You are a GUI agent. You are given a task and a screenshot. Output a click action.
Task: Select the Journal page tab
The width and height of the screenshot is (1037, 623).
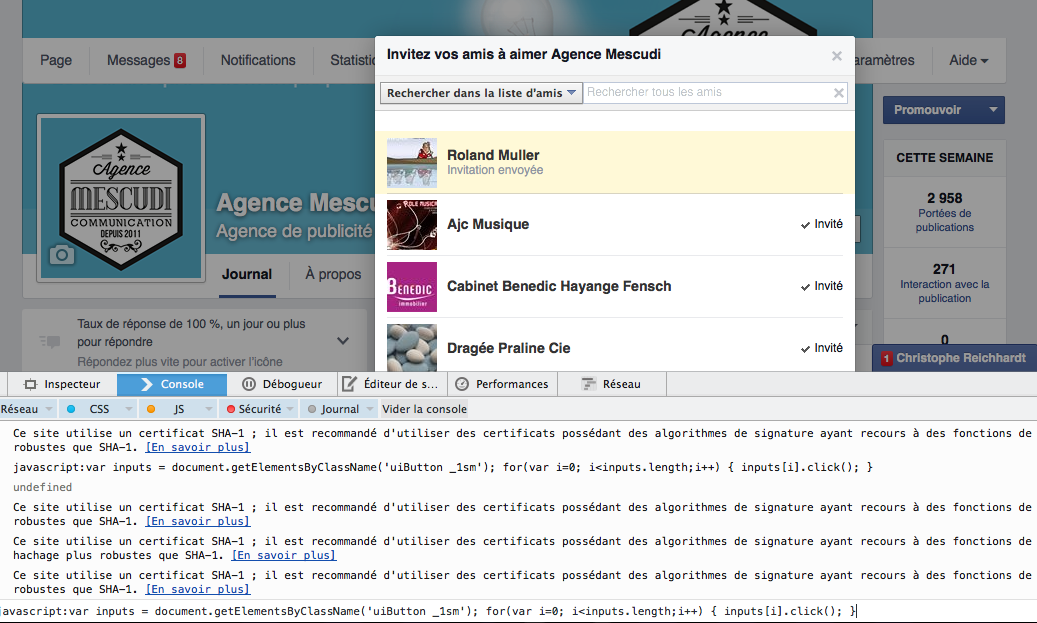click(247, 274)
